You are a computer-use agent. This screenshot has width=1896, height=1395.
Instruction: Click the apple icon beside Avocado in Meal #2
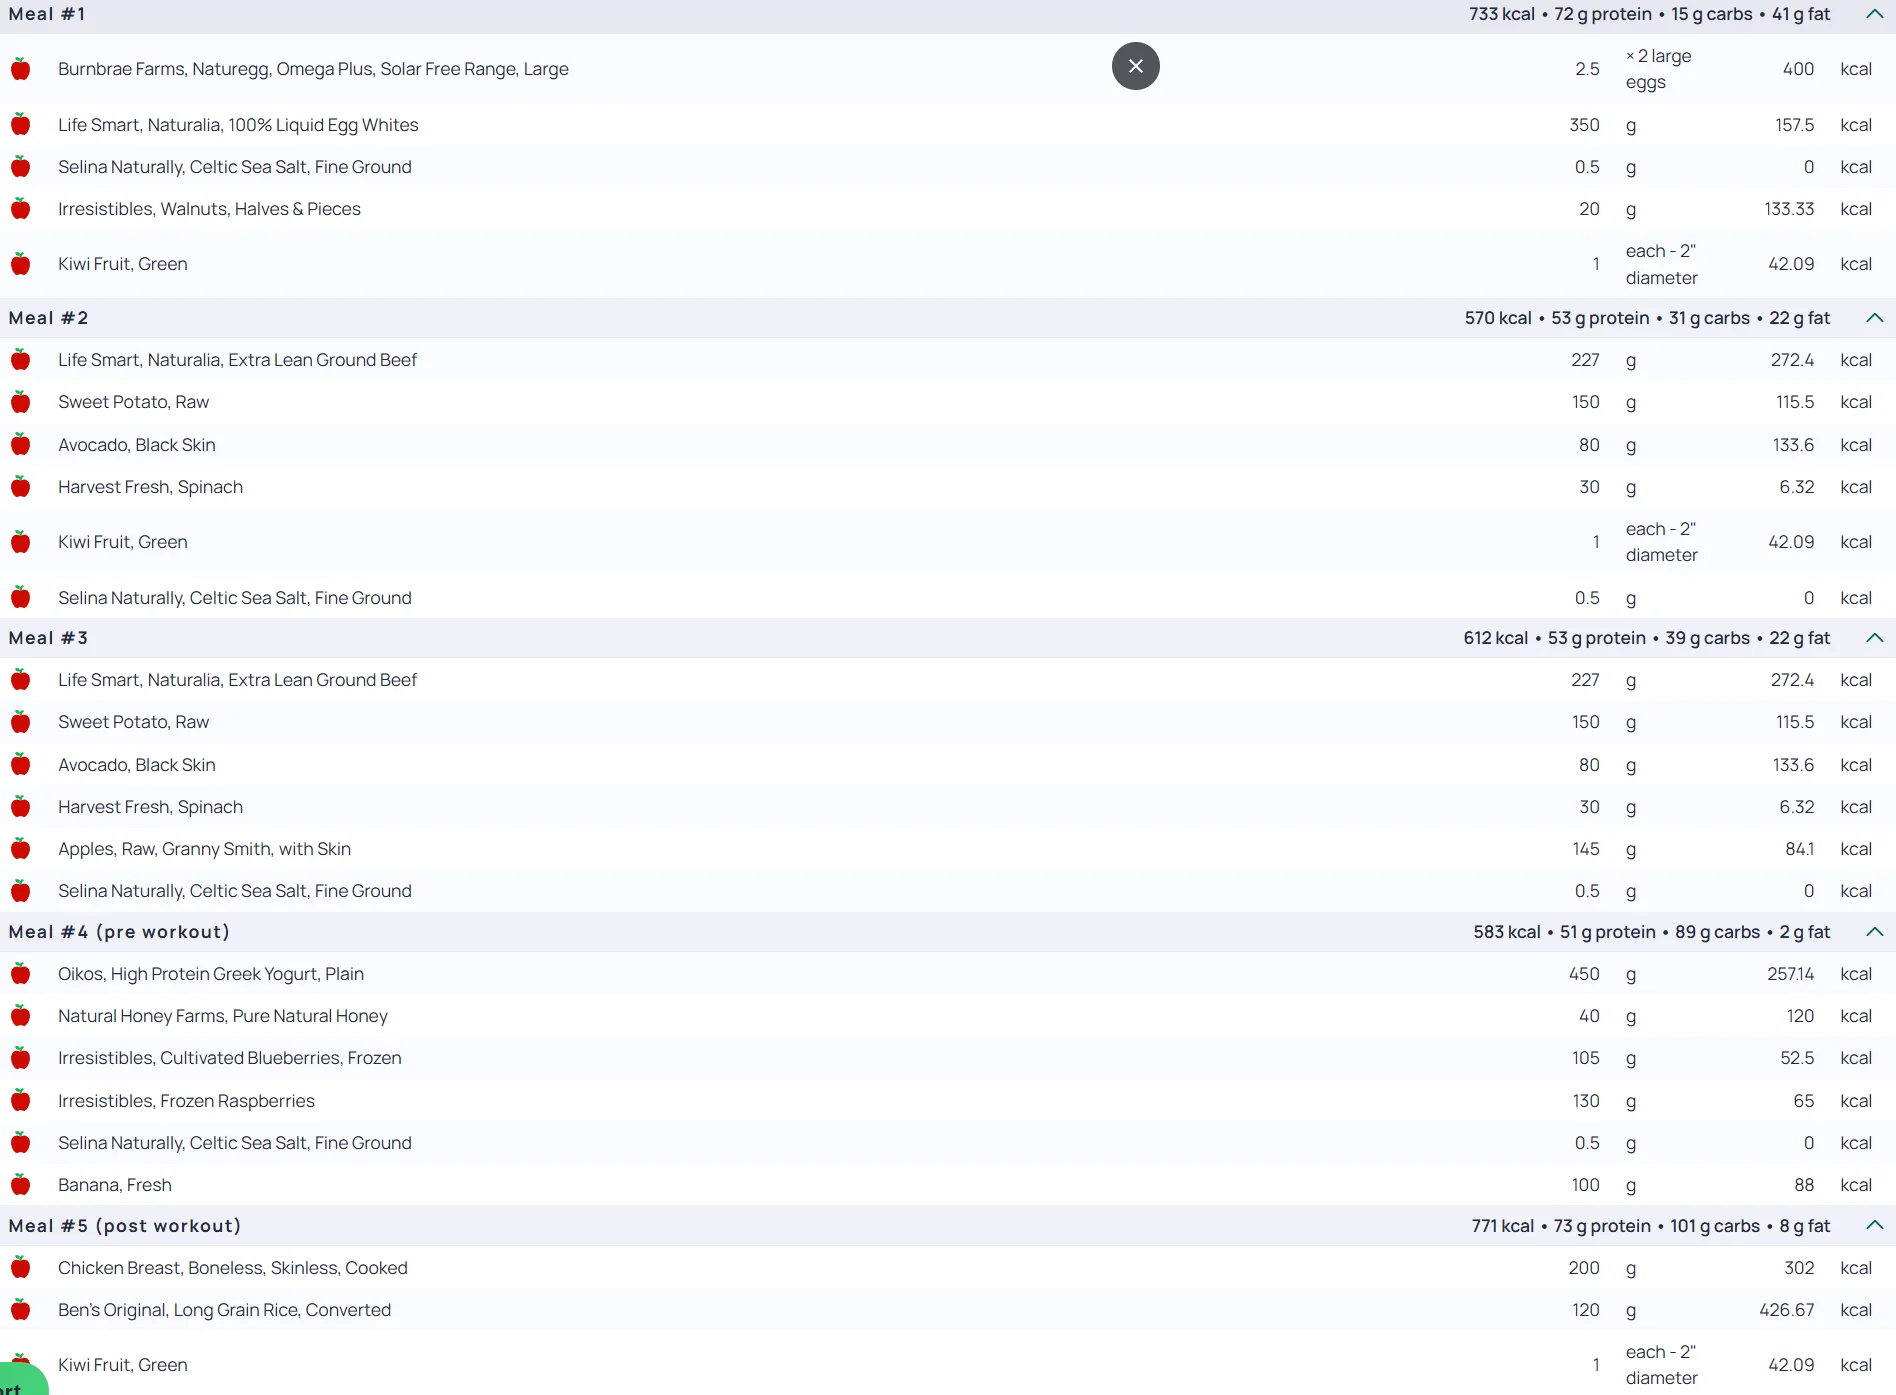pyautogui.click(x=20, y=445)
